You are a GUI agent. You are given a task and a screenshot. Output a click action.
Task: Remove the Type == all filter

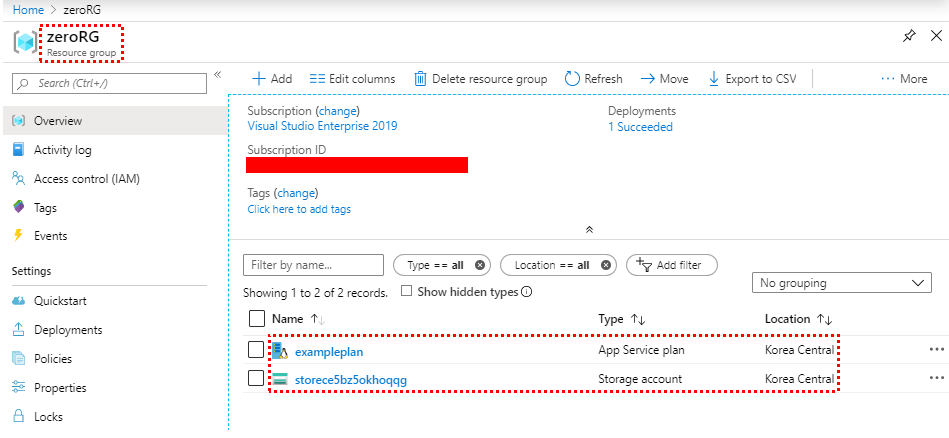(480, 265)
